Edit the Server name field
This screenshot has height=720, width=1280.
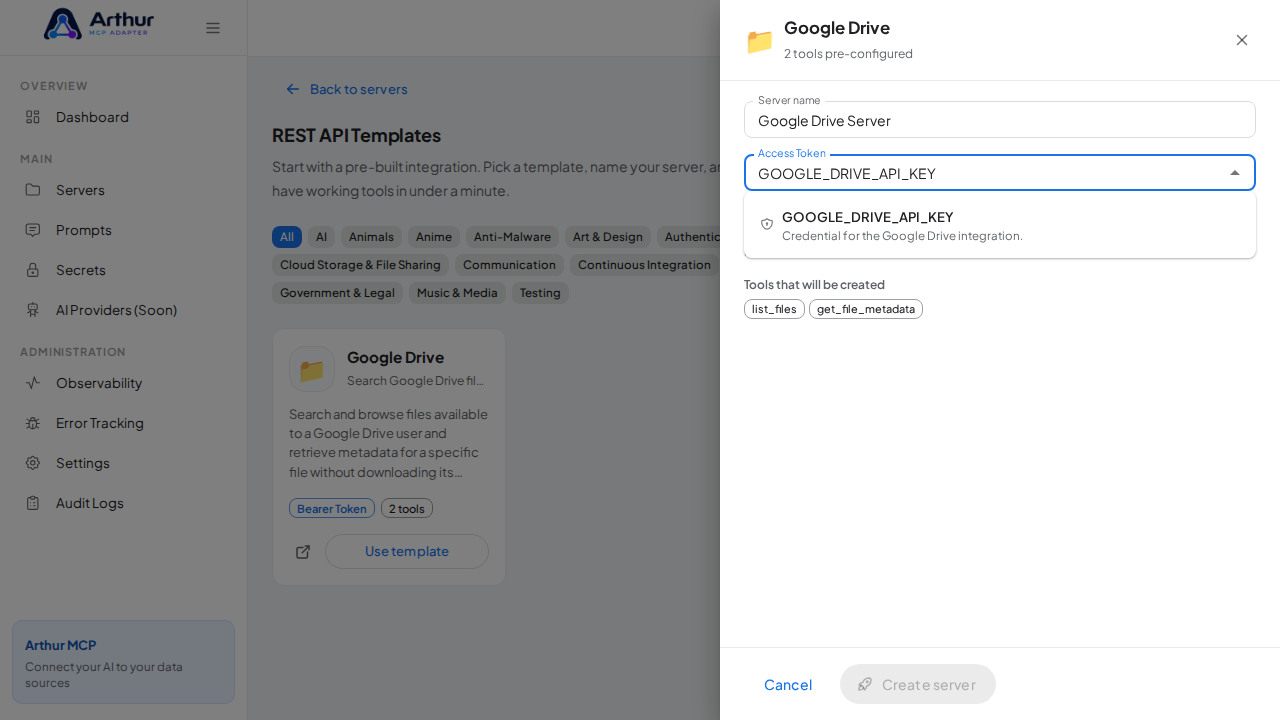pyautogui.click(x=1000, y=120)
